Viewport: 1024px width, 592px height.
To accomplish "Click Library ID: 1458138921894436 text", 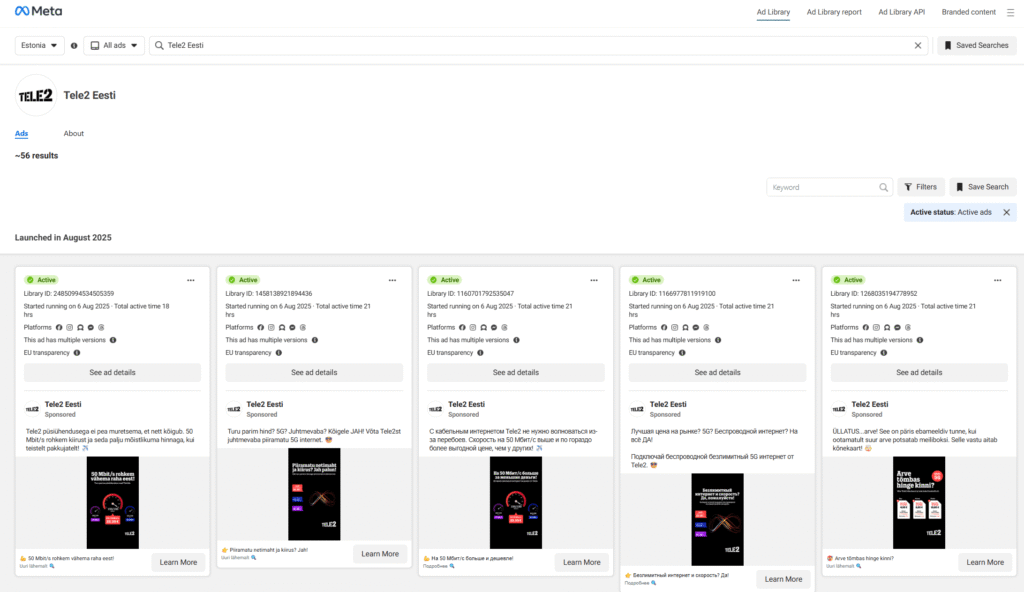I will tap(269, 294).
